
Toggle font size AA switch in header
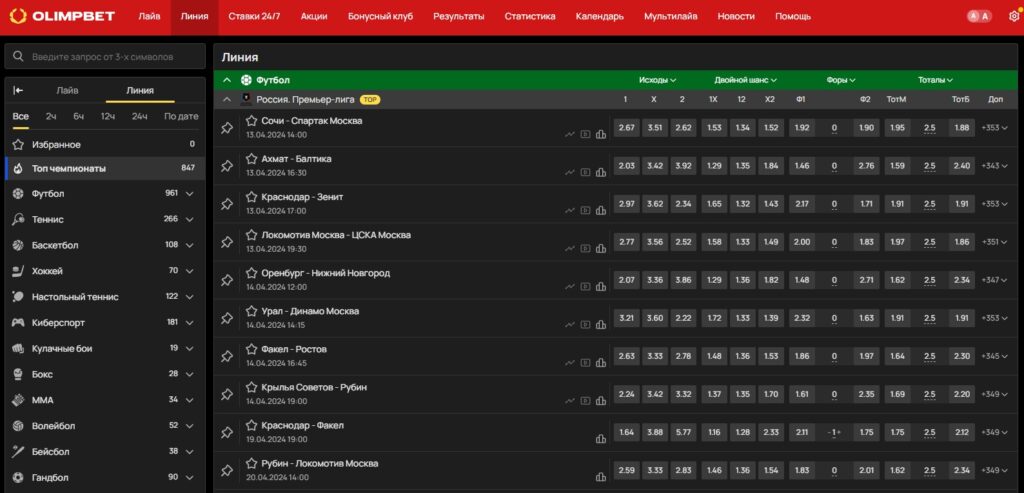coord(980,16)
